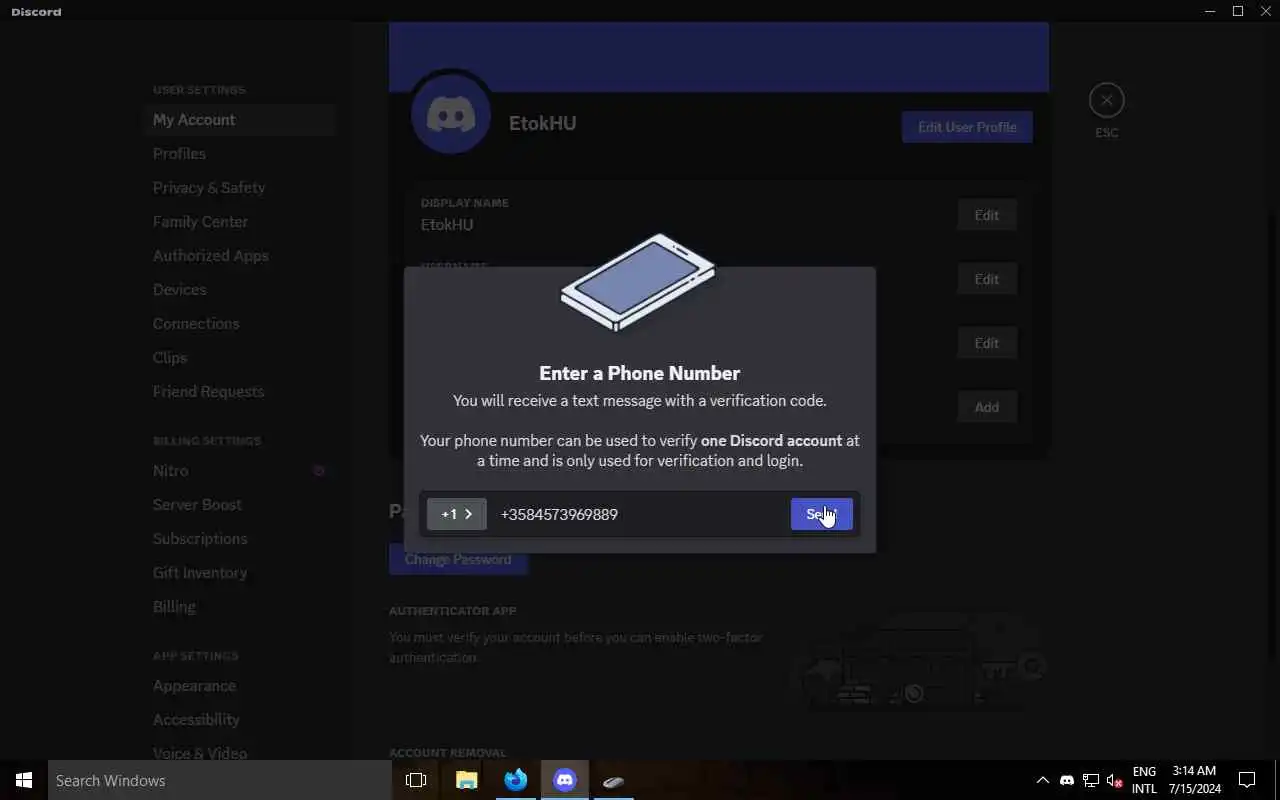Open clock showing 3:14 AM
Screen dimensions: 1280x800
click(x=1195, y=780)
